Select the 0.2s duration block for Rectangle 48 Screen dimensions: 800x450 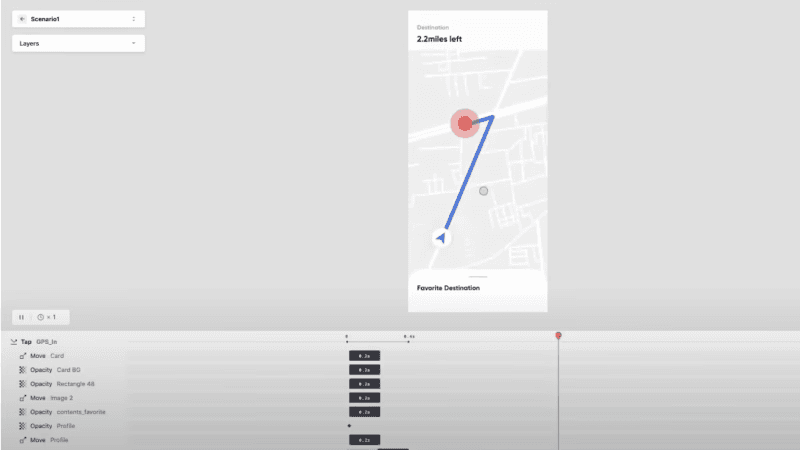[x=364, y=384]
